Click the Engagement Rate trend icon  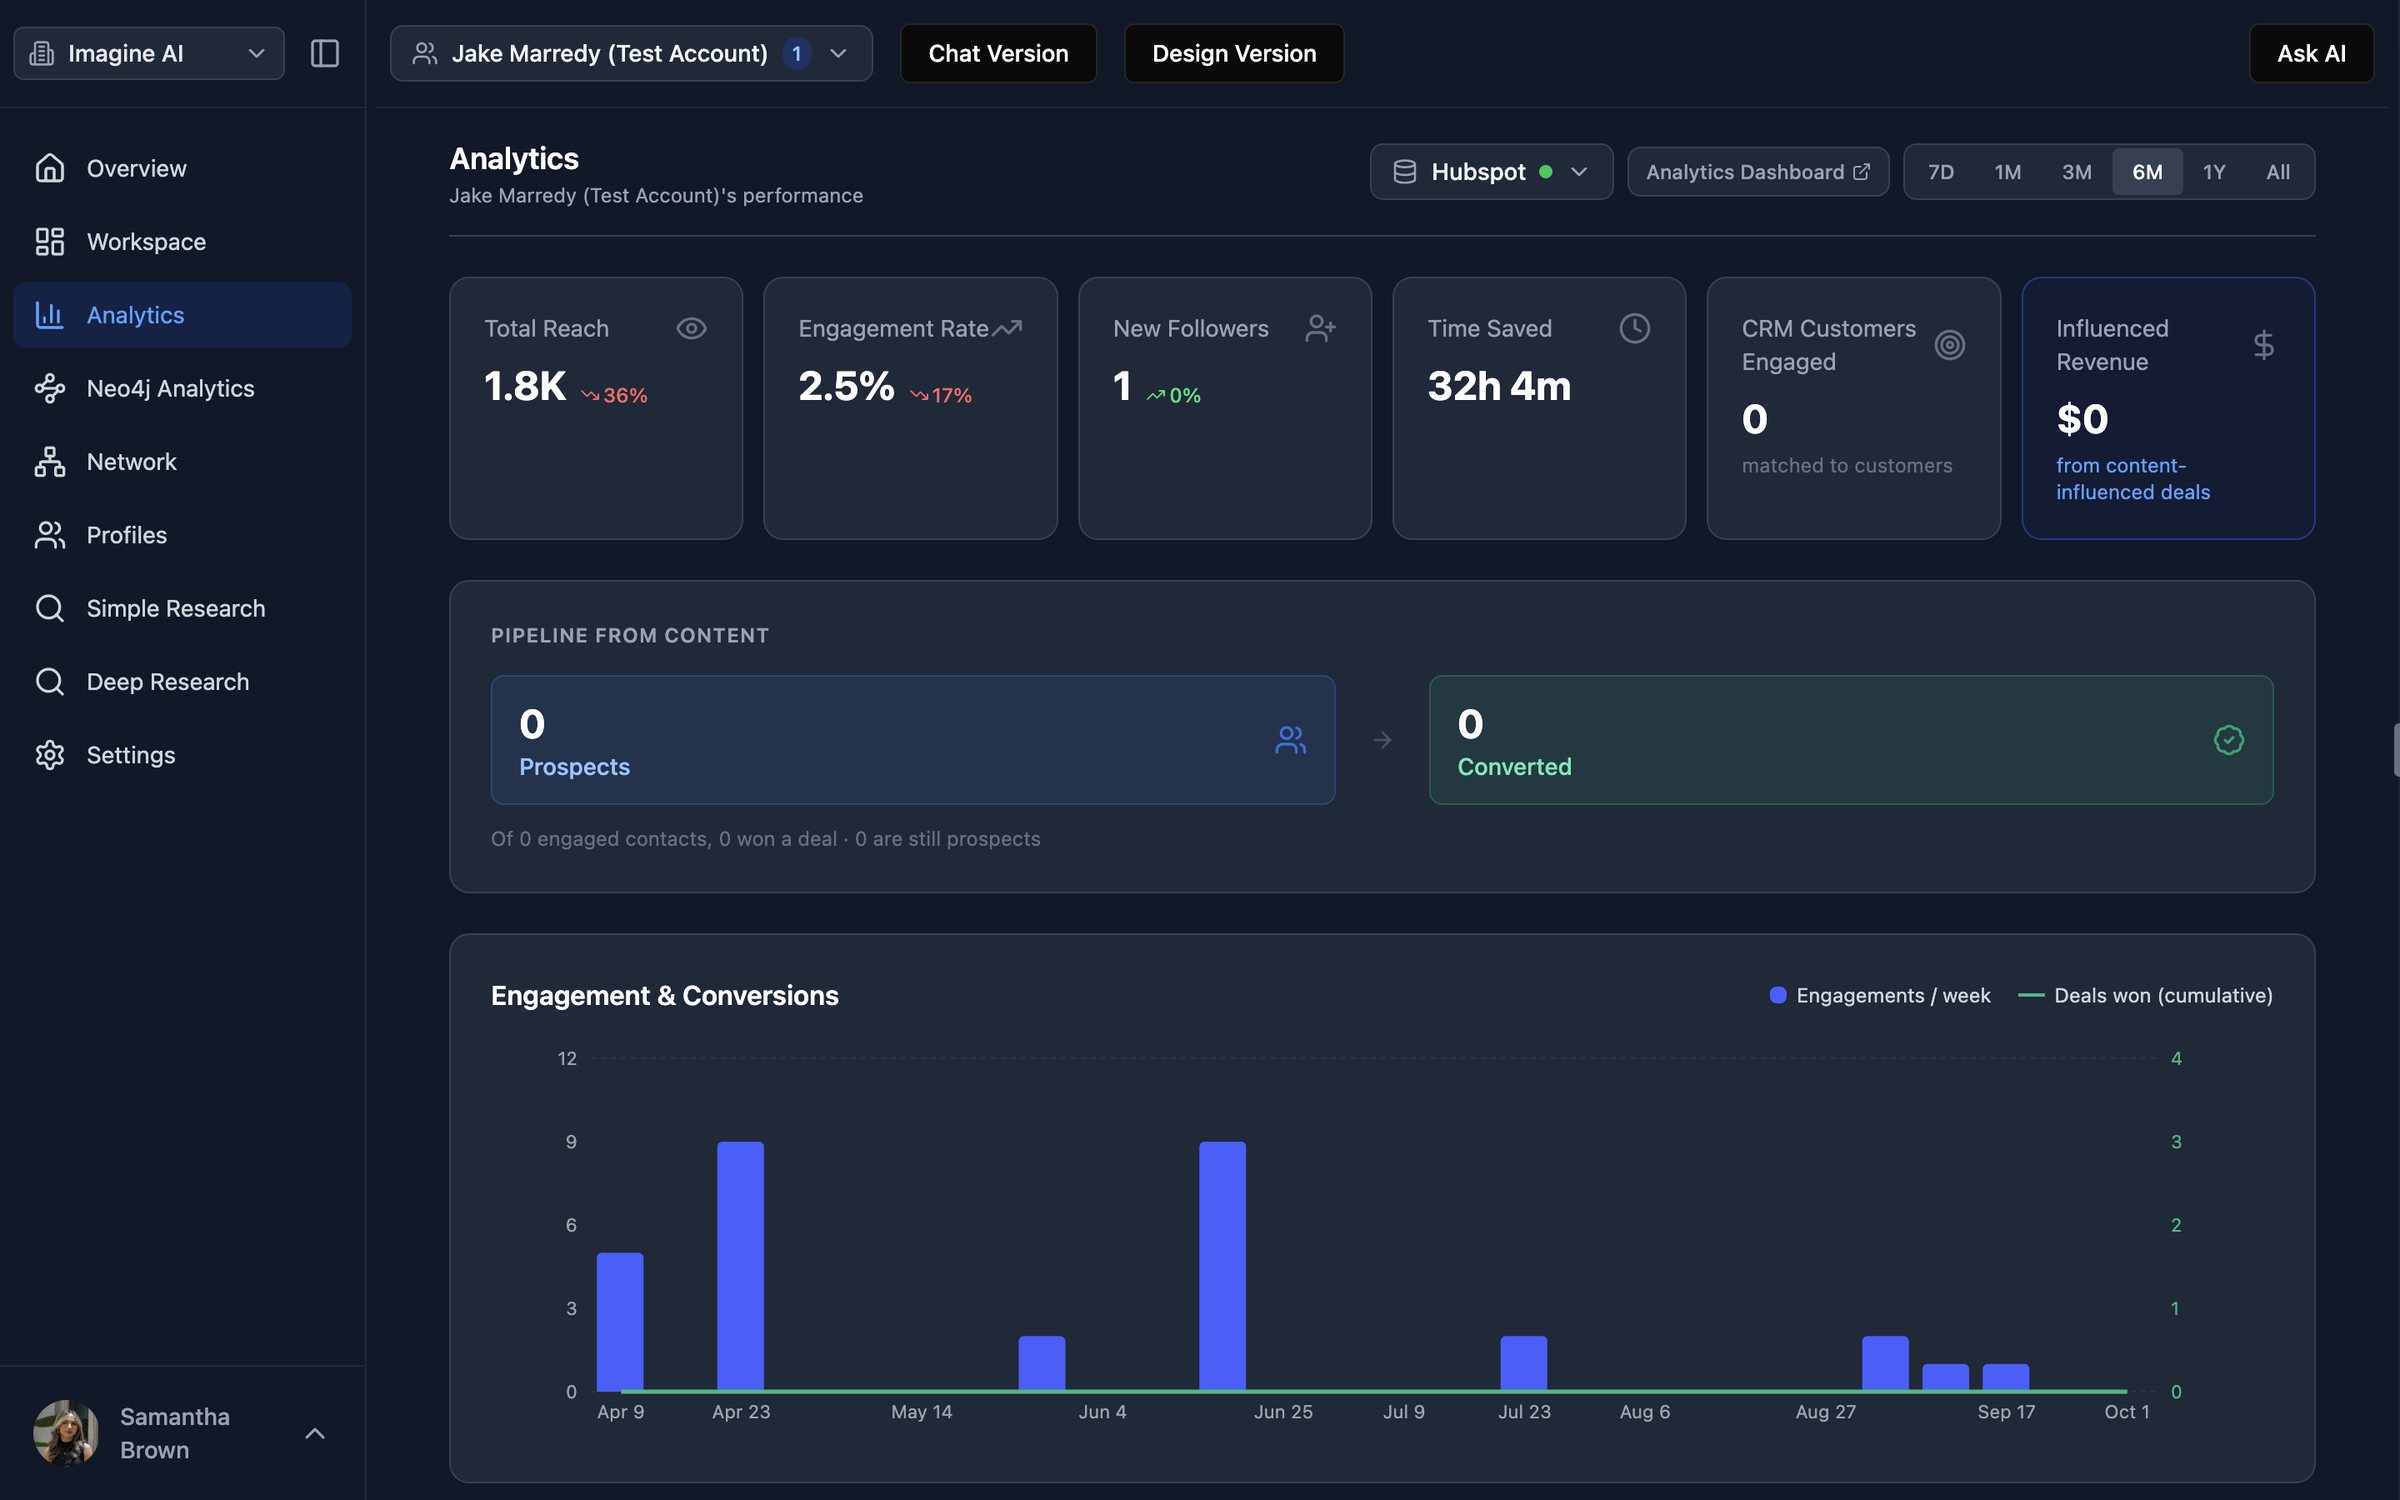tap(1007, 328)
